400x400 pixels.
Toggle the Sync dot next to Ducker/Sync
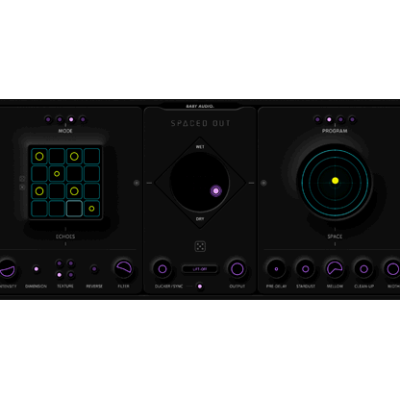click(x=200, y=286)
